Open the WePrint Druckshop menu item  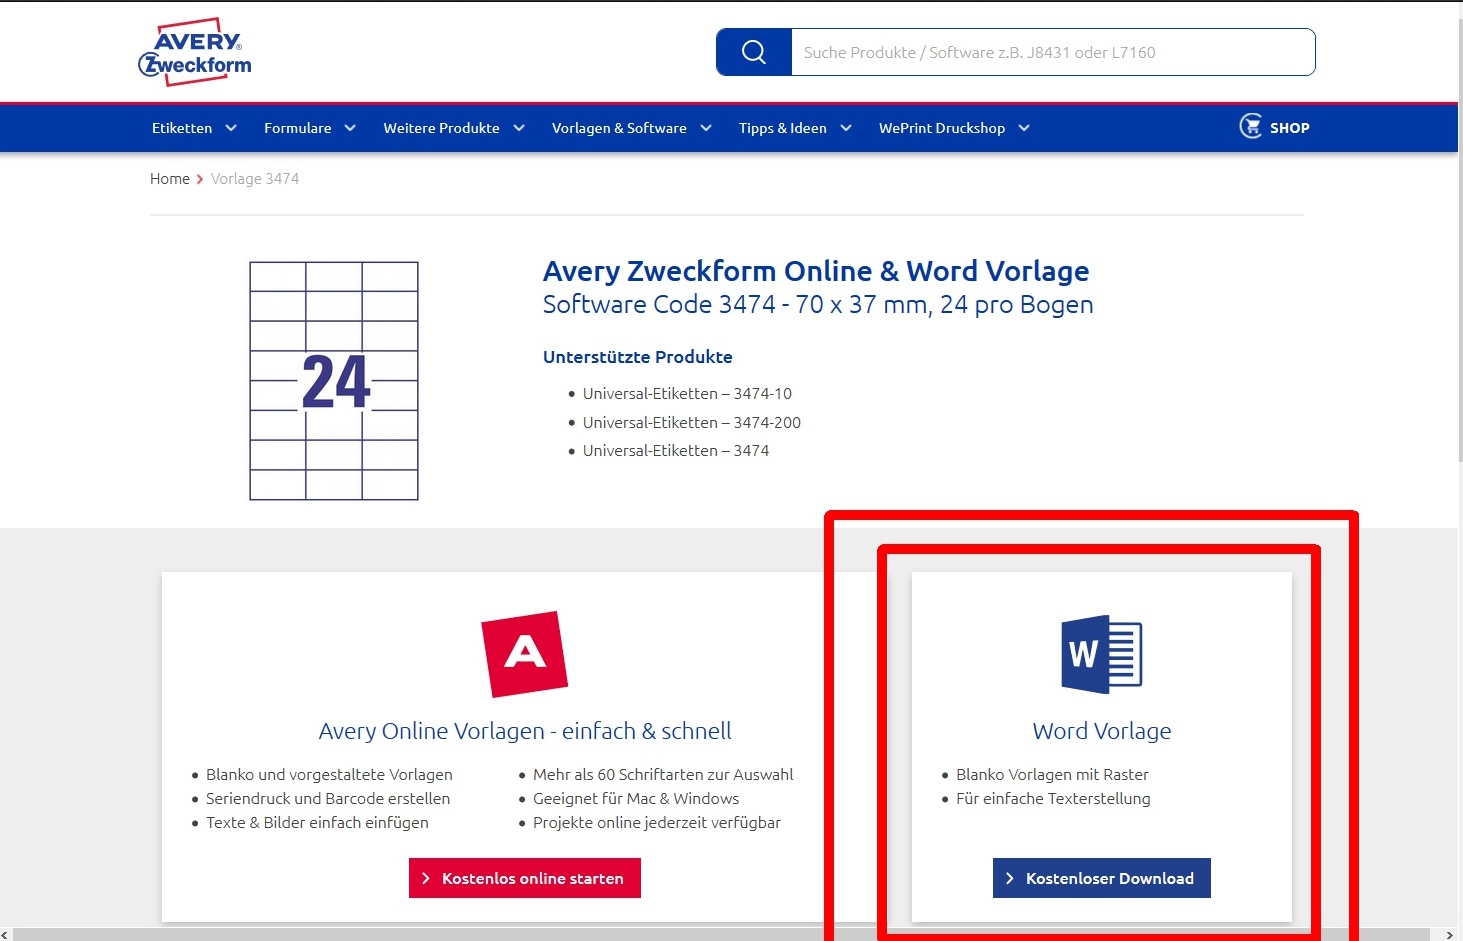[x=942, y=128]
